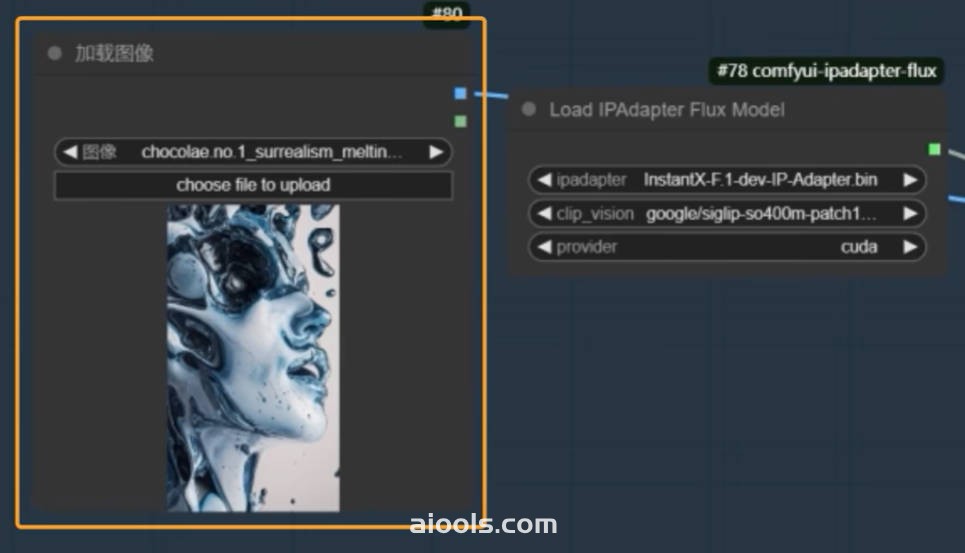Click the blue image output port of 加载图像 node
Screen dimensions: 965x553
(x=460, y=93)
